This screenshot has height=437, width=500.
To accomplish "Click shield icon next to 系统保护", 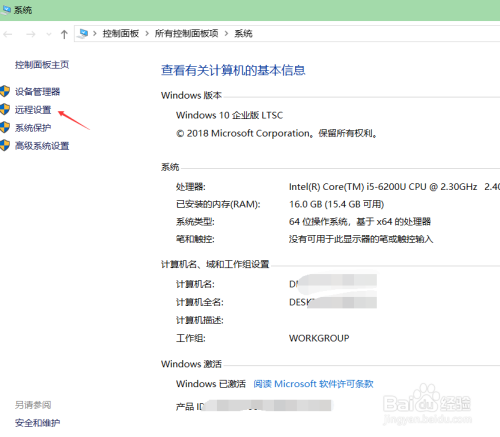I will coord(5,127).
